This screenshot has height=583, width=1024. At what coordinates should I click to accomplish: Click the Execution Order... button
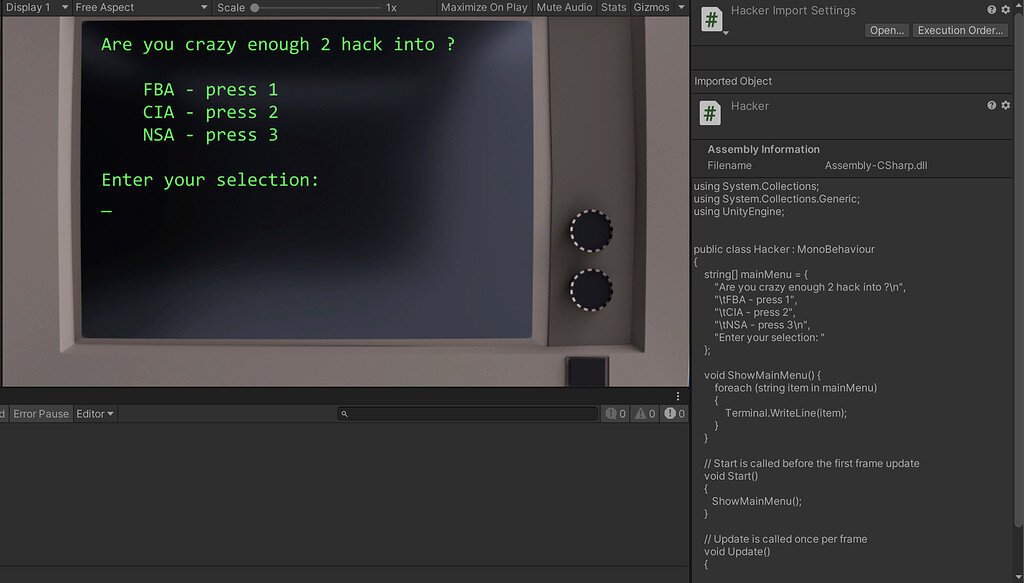click(x=960, y=30)
